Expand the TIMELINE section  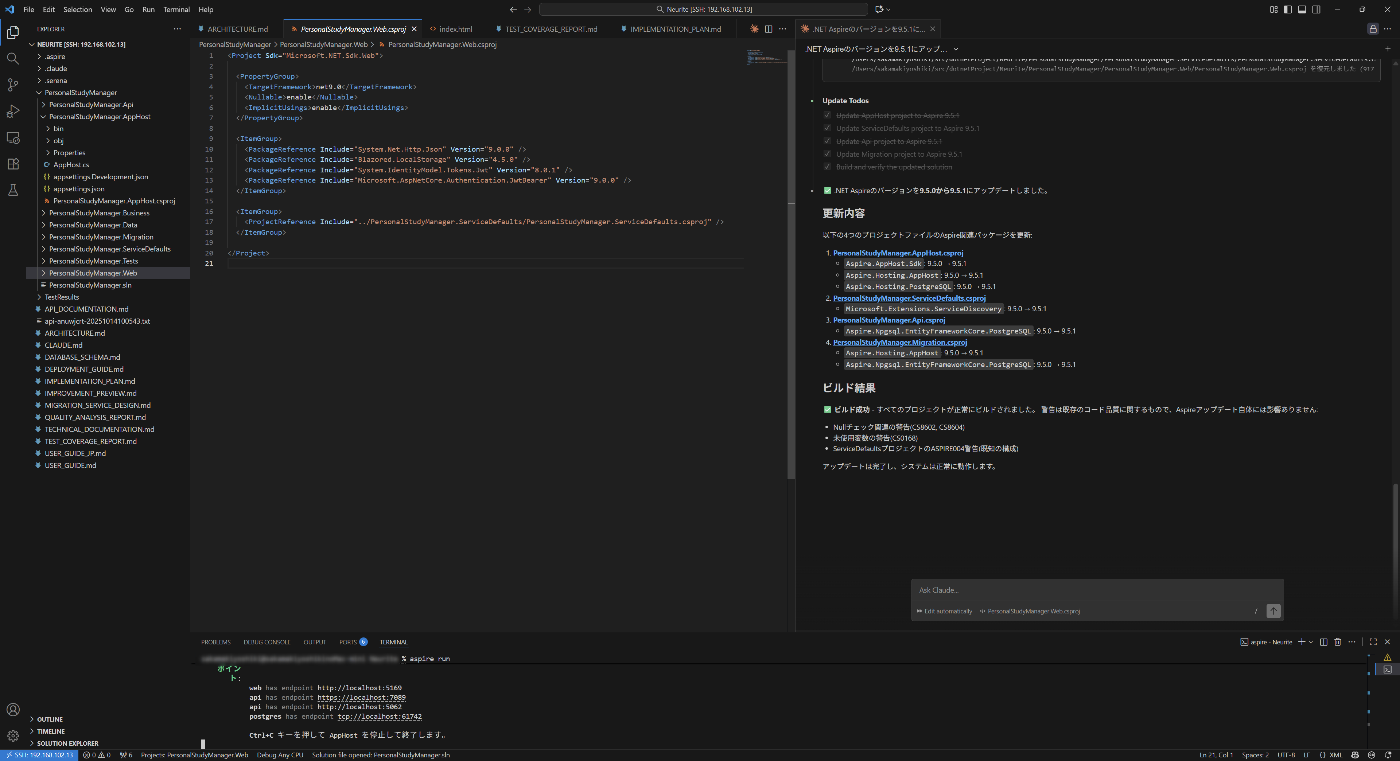coord(51,731)
